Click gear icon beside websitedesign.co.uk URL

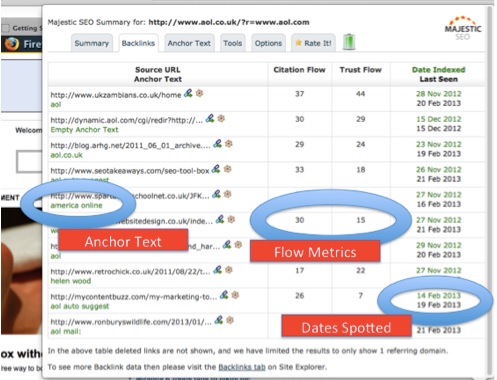point(231,219)
